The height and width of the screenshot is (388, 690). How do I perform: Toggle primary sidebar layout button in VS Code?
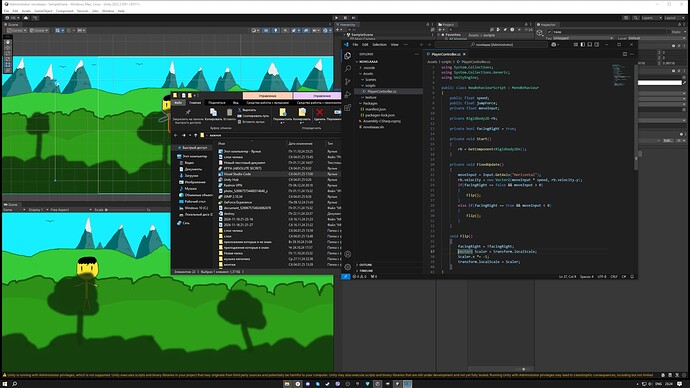coord(583,44)
